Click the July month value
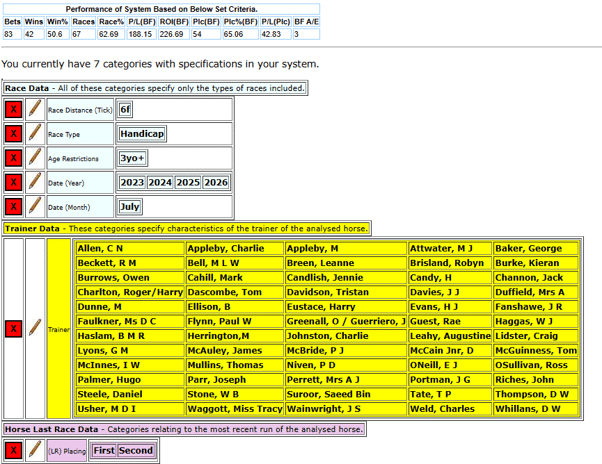The image size is (602, 464). tap(130, 207)
